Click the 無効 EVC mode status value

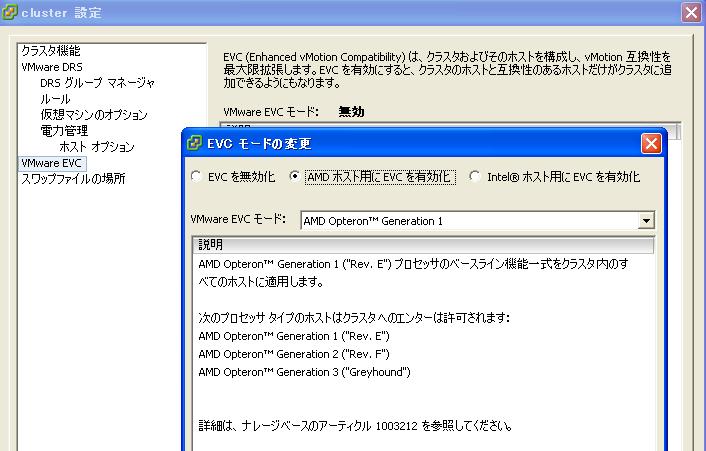[x=351, y=112]
